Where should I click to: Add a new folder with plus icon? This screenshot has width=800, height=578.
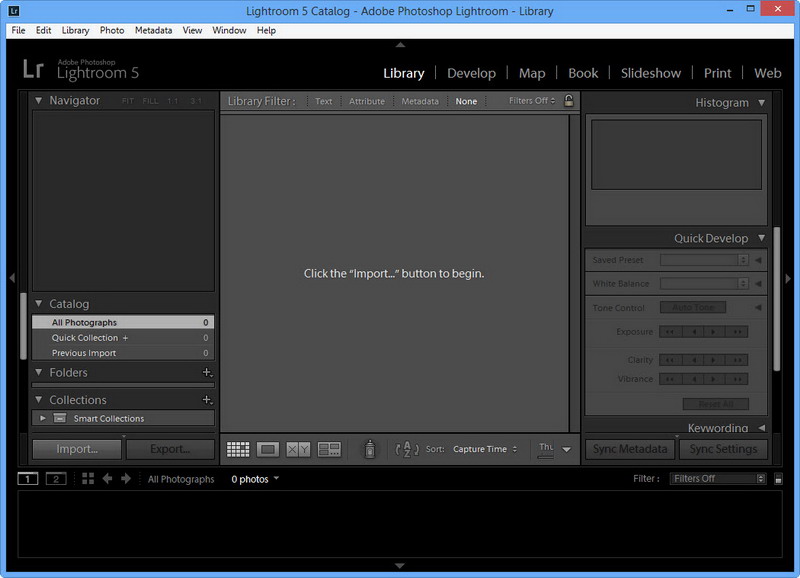(x=207, y=372)
